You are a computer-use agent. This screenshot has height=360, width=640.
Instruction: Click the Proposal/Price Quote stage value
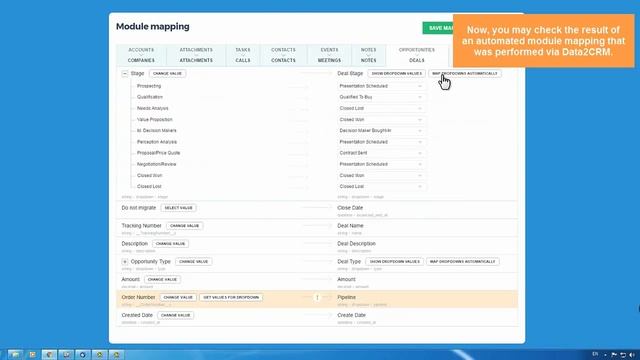click(158, 153)
